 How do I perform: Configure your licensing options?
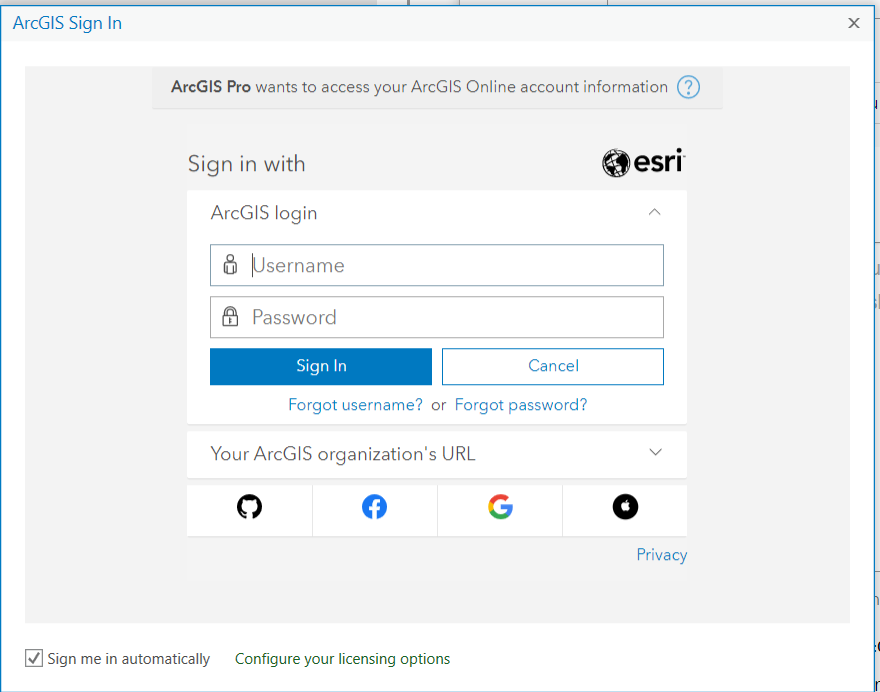(342, 658)
